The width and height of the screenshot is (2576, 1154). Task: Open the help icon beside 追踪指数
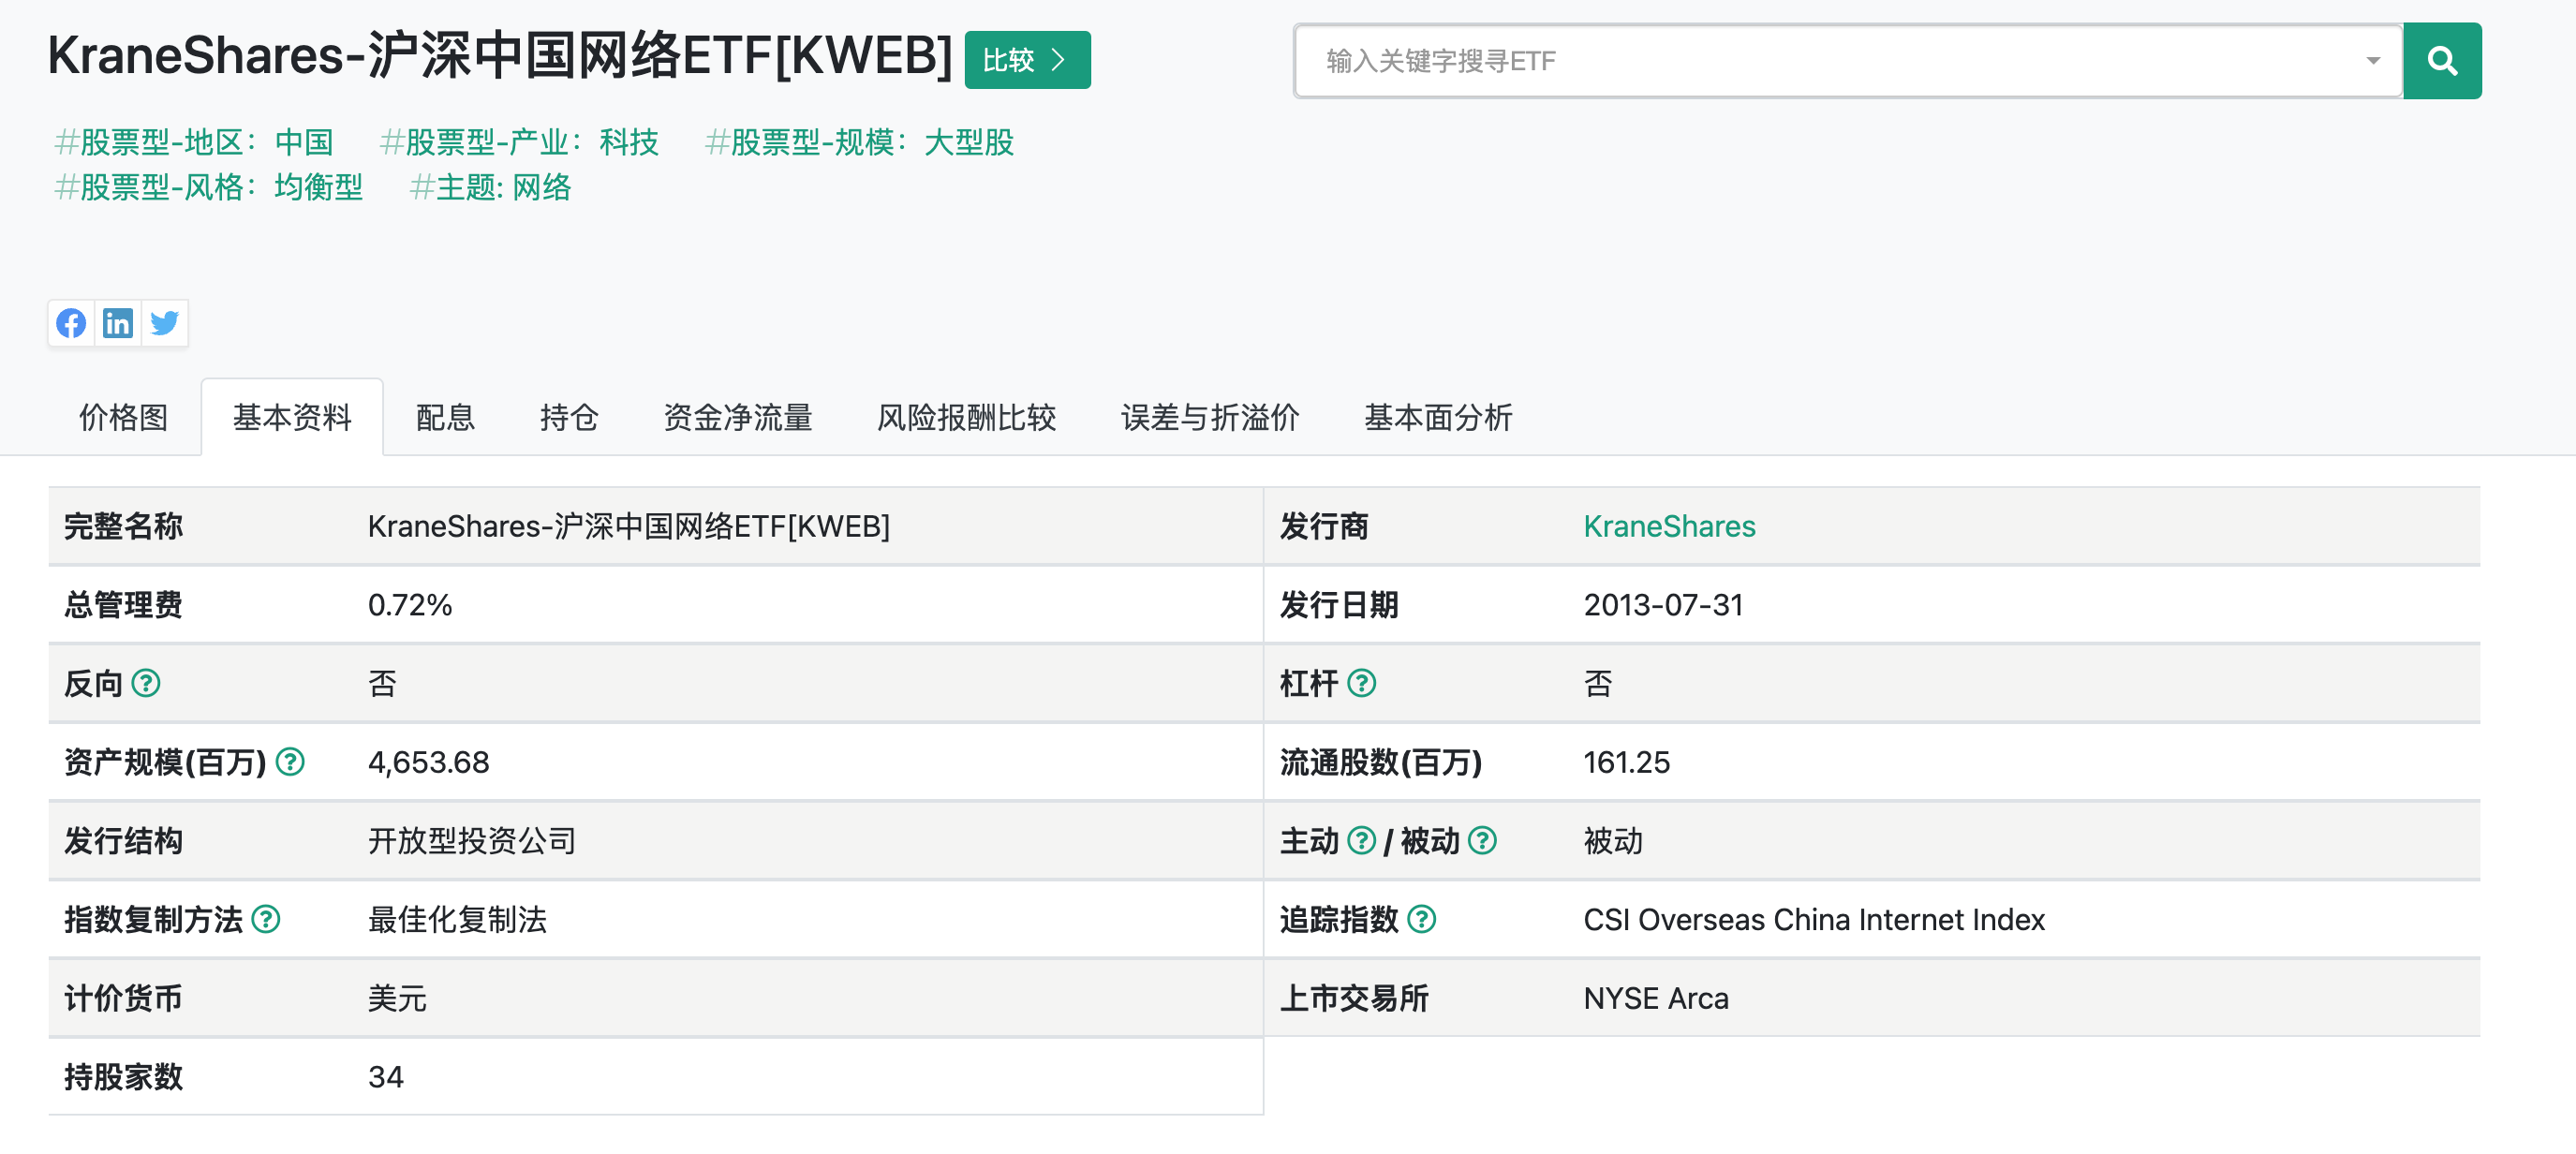point(1423,920)
